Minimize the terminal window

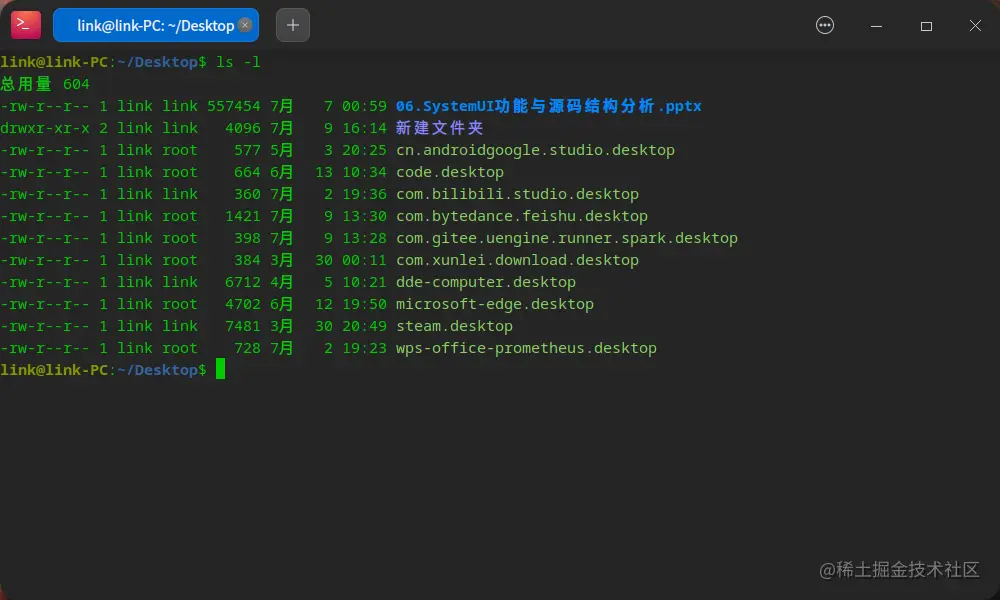(876, 26)
